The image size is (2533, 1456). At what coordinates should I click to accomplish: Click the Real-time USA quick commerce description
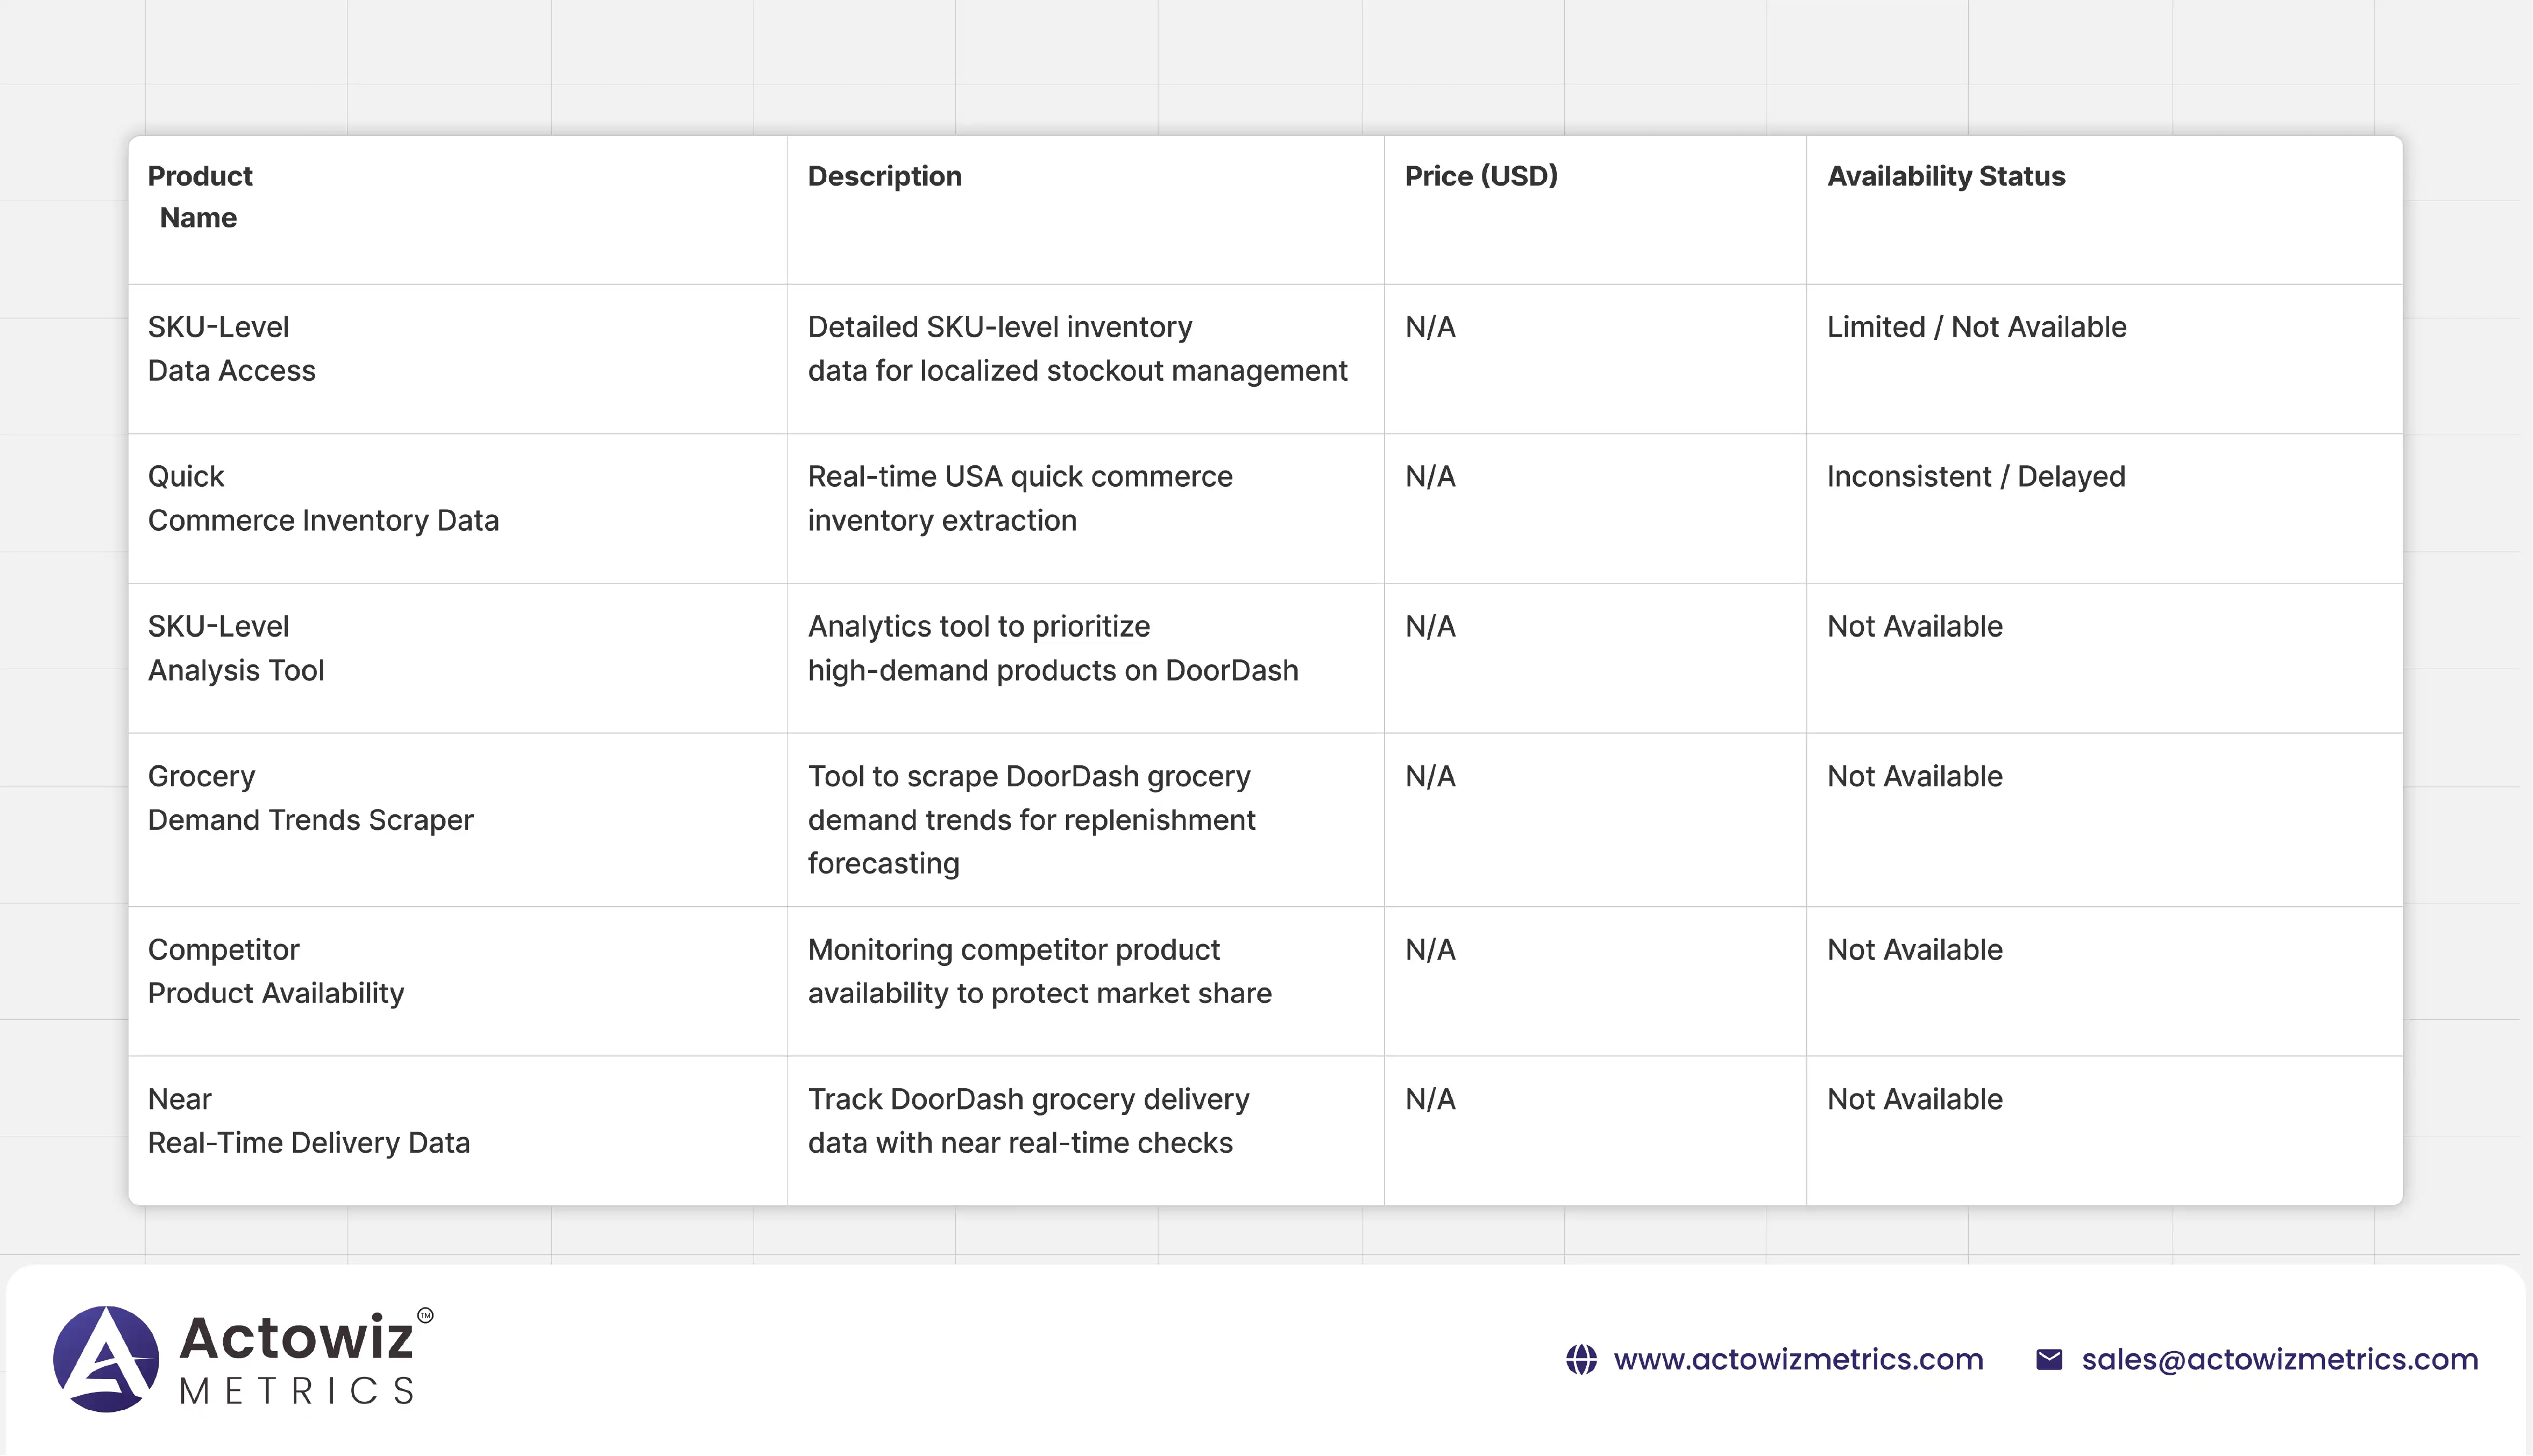click(x=1020, y=498)
